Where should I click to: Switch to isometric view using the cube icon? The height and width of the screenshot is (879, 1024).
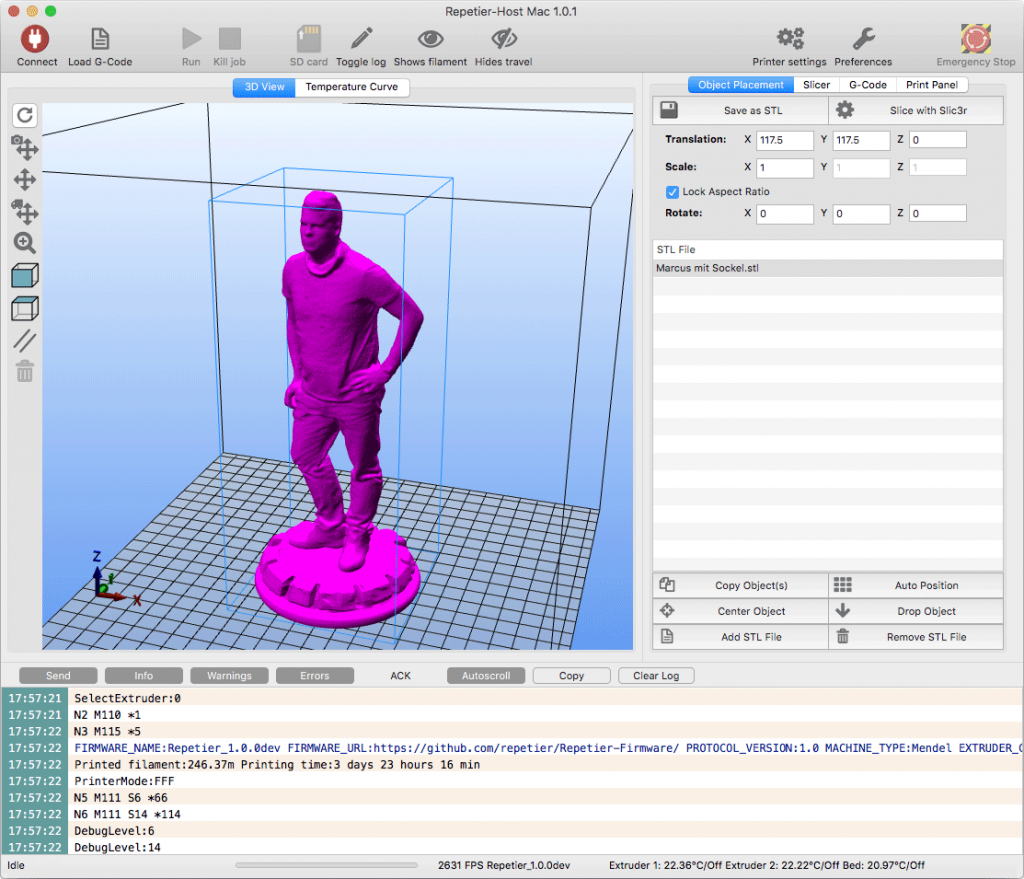coord(24,274)
